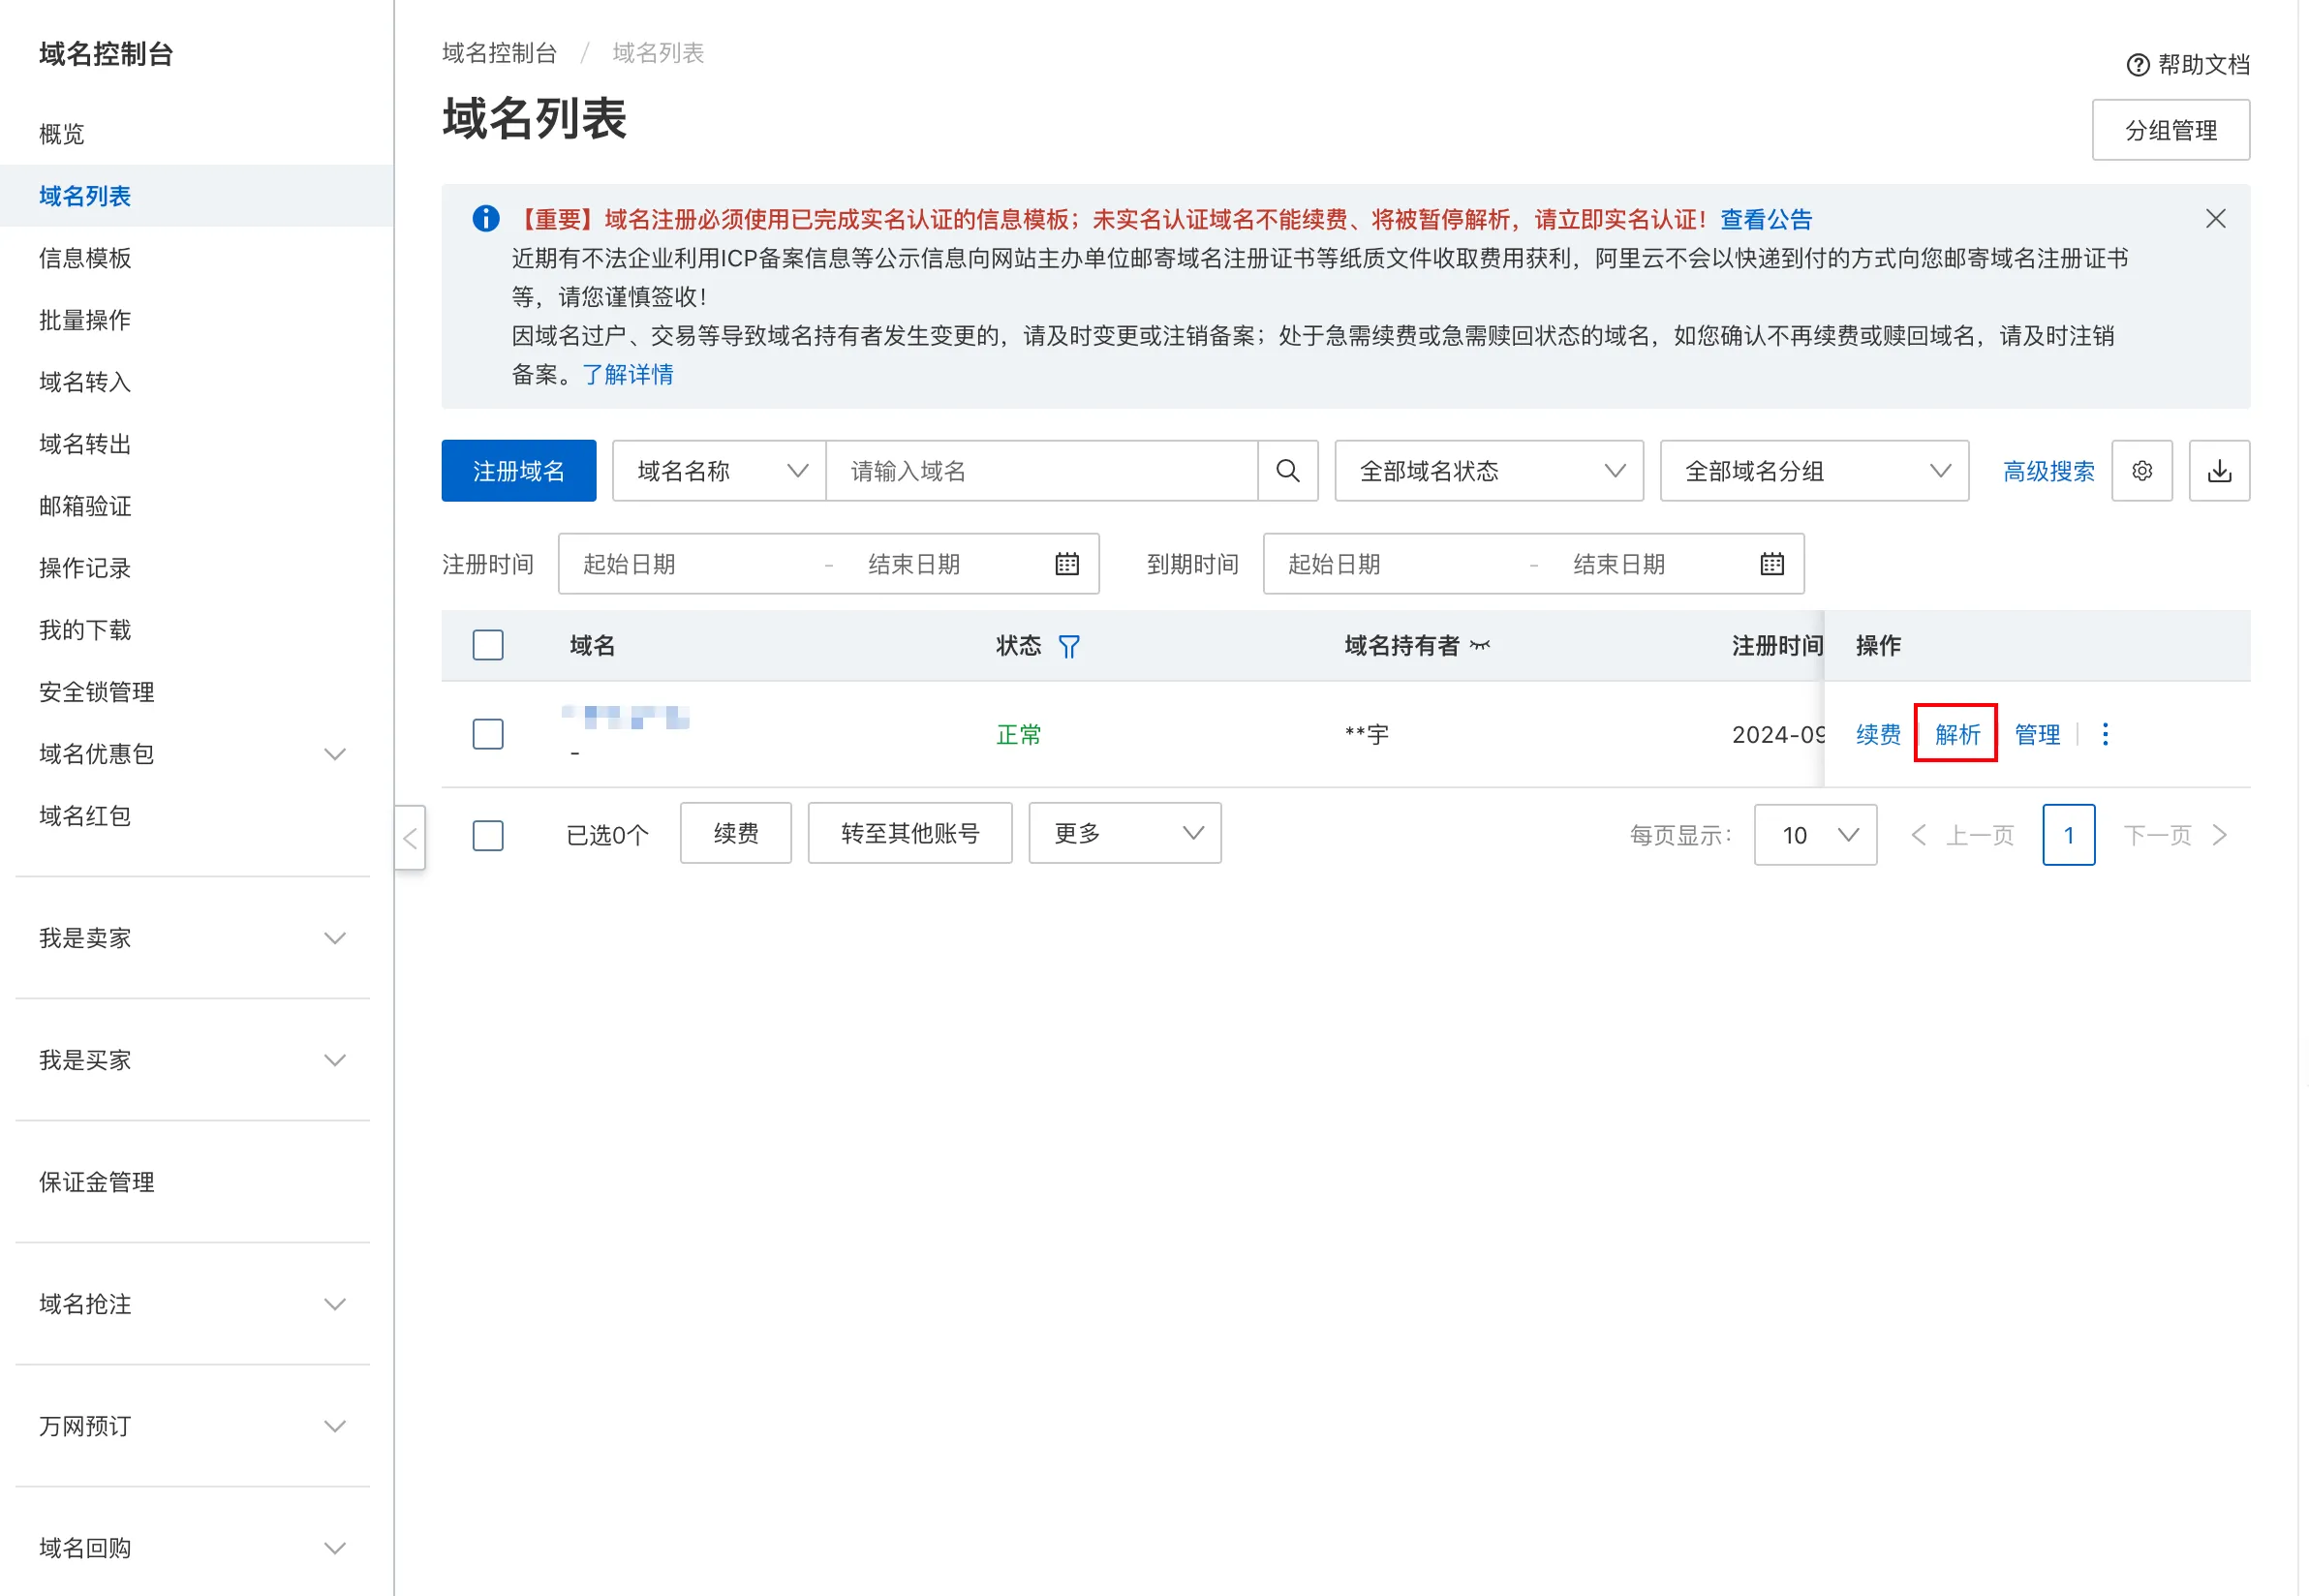This screenshot has height=1596, width=2309.
Task: Open the 全部域名分组 dropdown
Action: [1815, 471]
